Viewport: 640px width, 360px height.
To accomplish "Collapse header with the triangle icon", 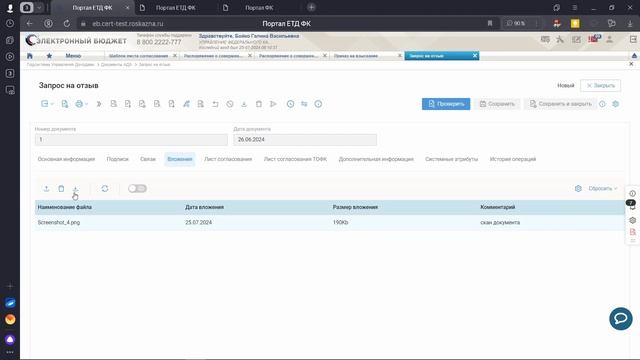I will (x=634, y=56).
